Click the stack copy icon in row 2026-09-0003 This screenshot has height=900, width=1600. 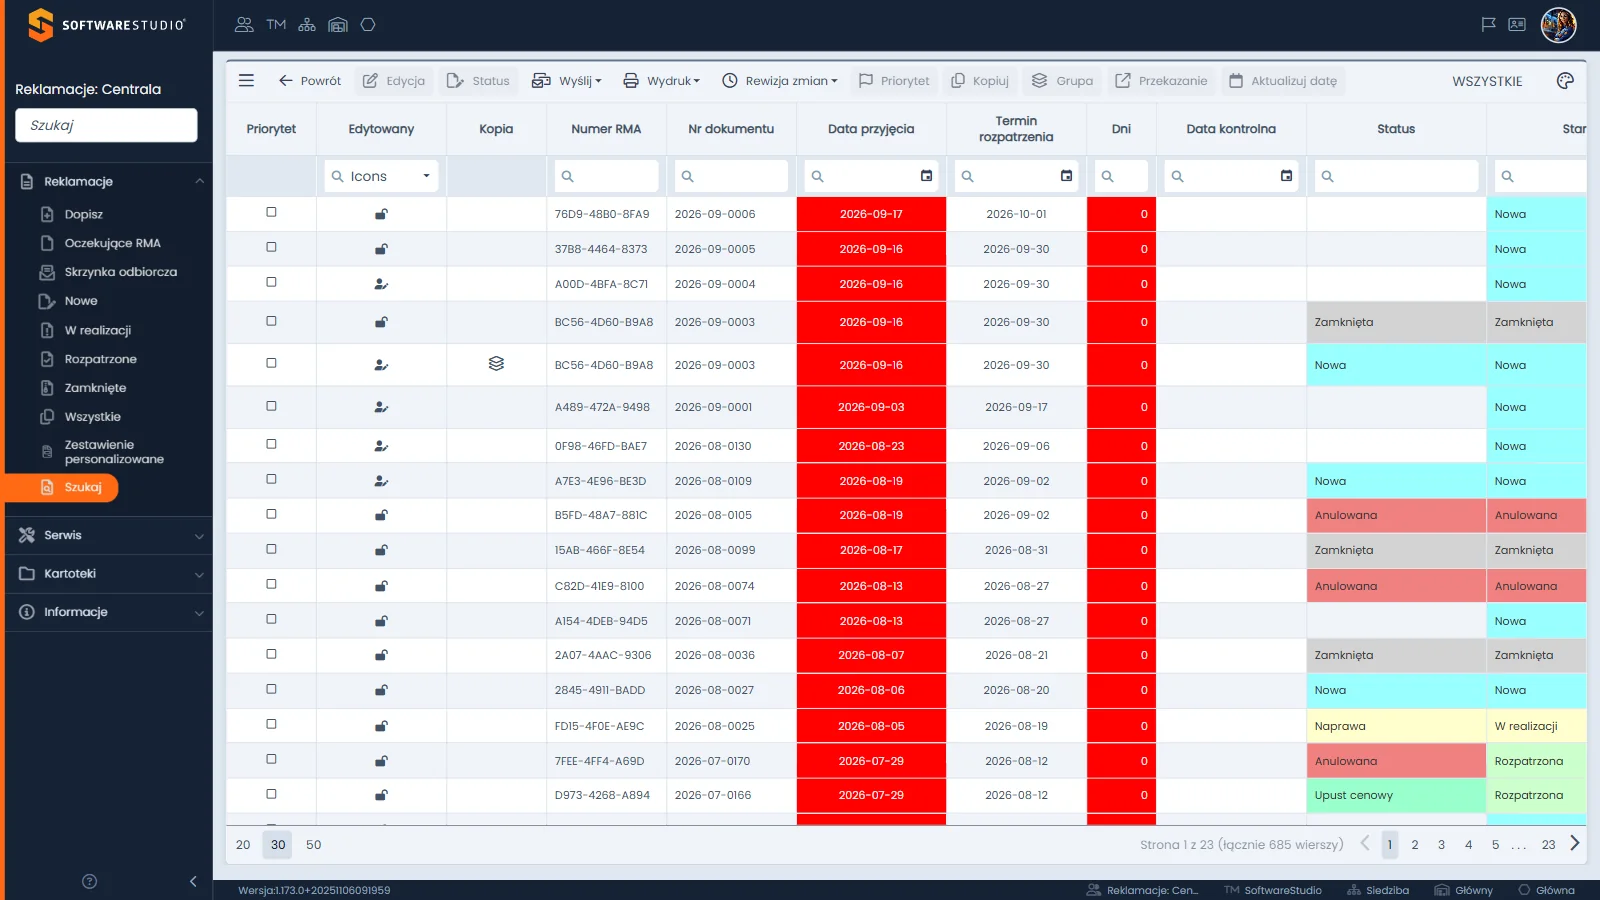pos(496,364)
